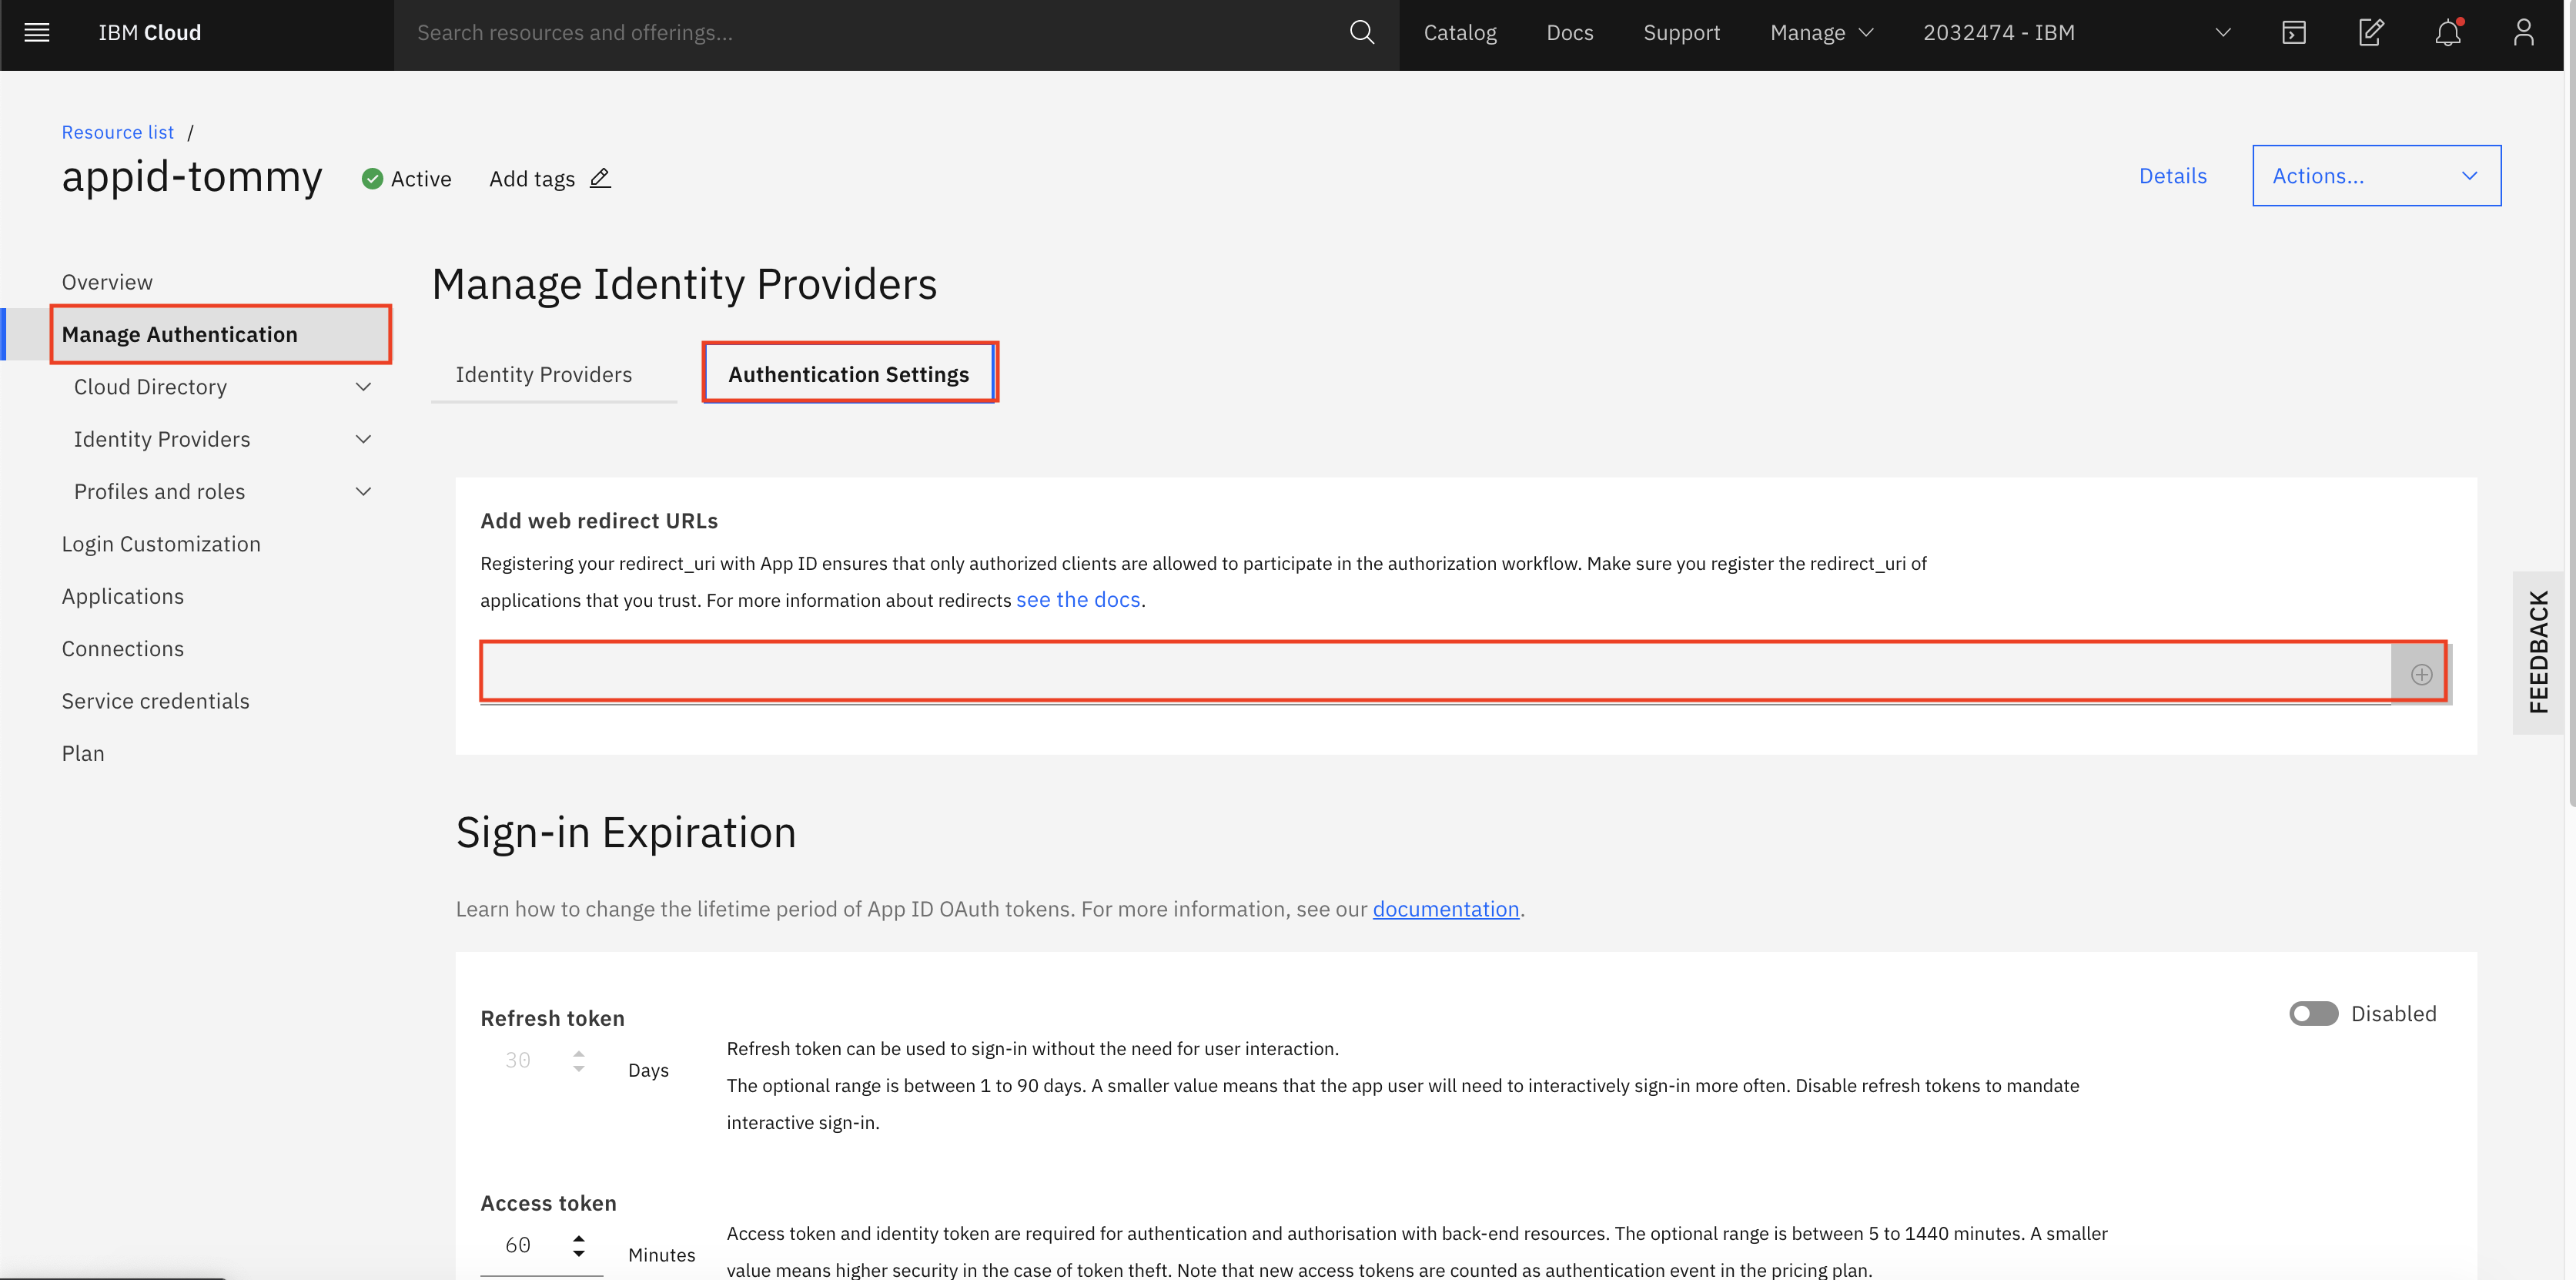Expand the Identity Providers sidebar section
Image resolution: width=2576 pixels, height=1280 pixels.
[x=364, y=439]
